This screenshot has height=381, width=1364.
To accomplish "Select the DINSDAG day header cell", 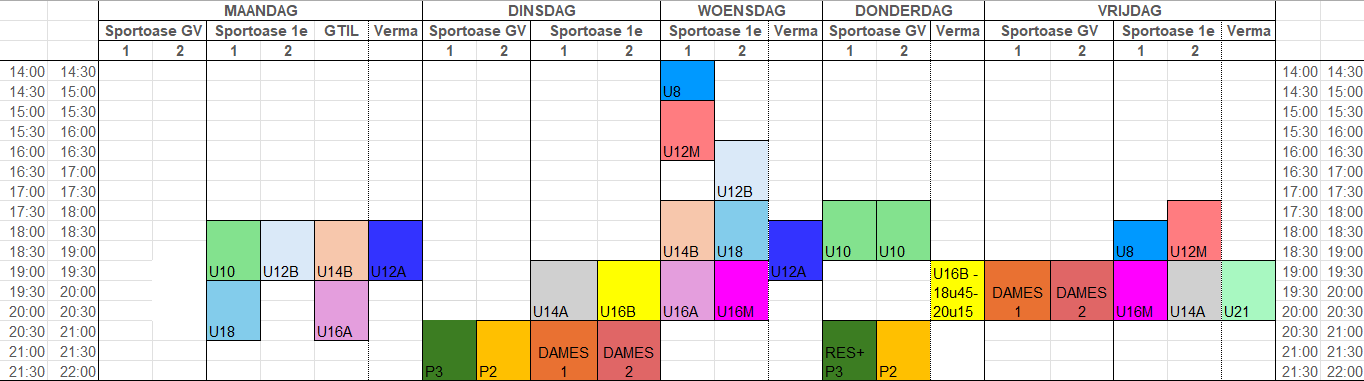I will [x=541, y=10].
